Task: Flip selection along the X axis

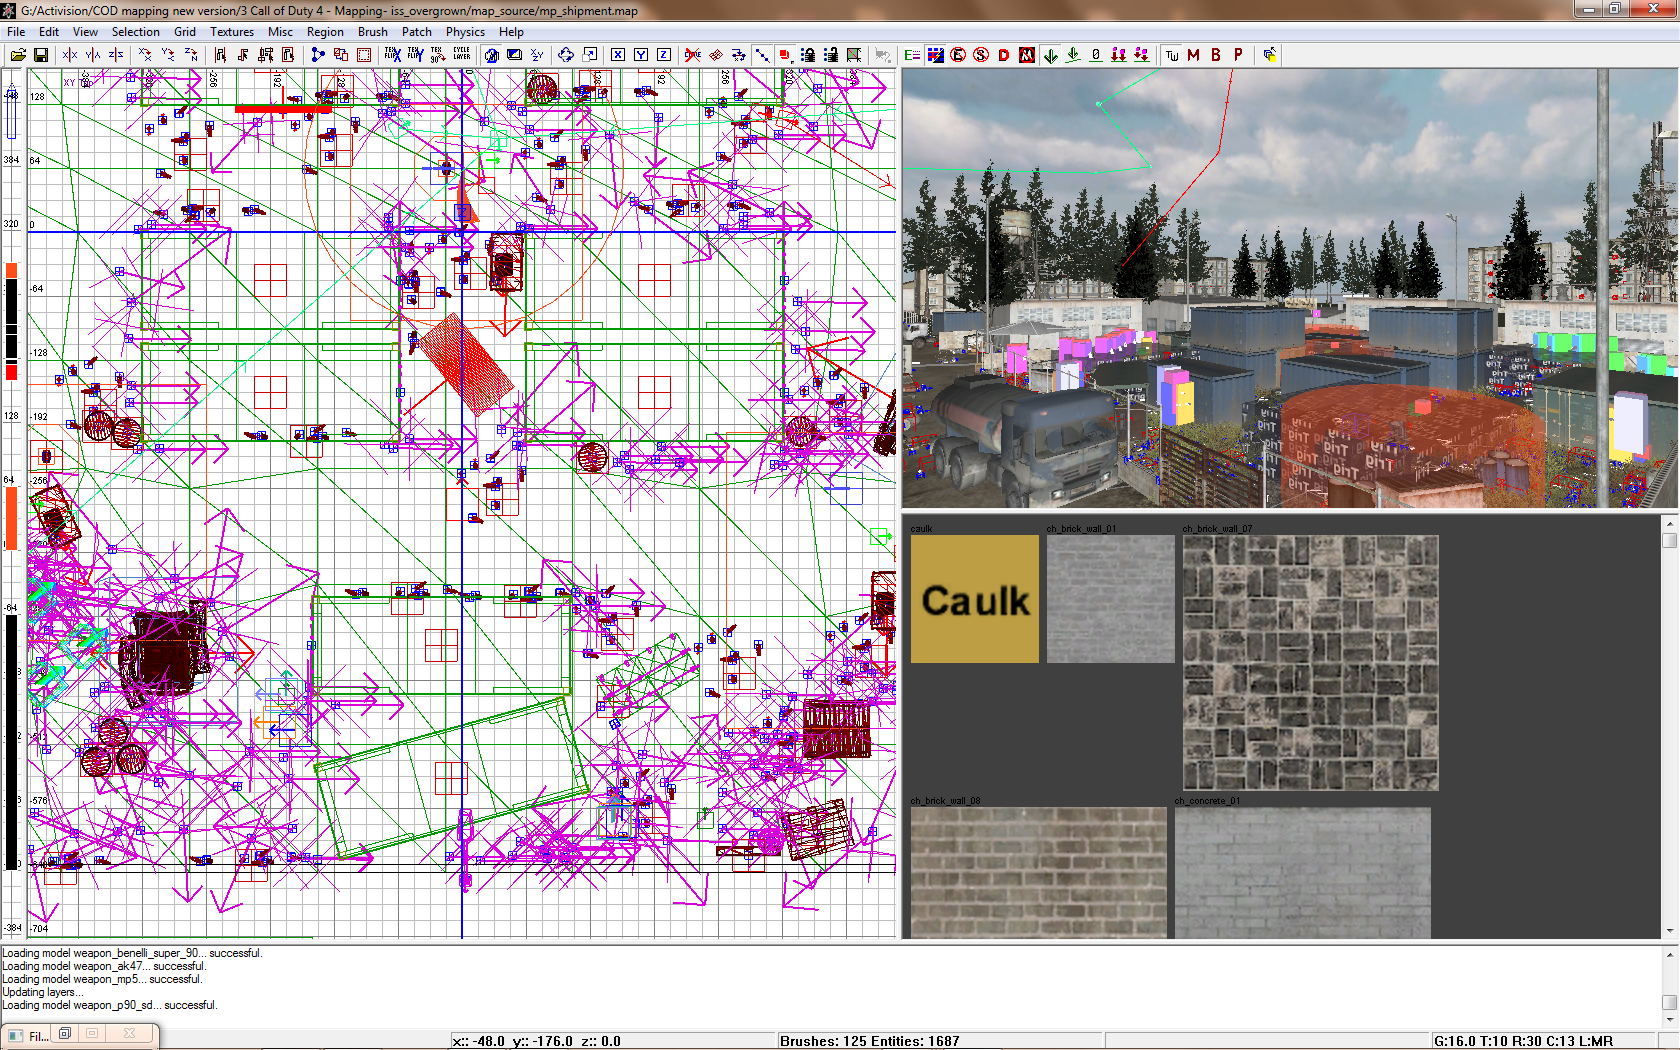Action: 70,55
